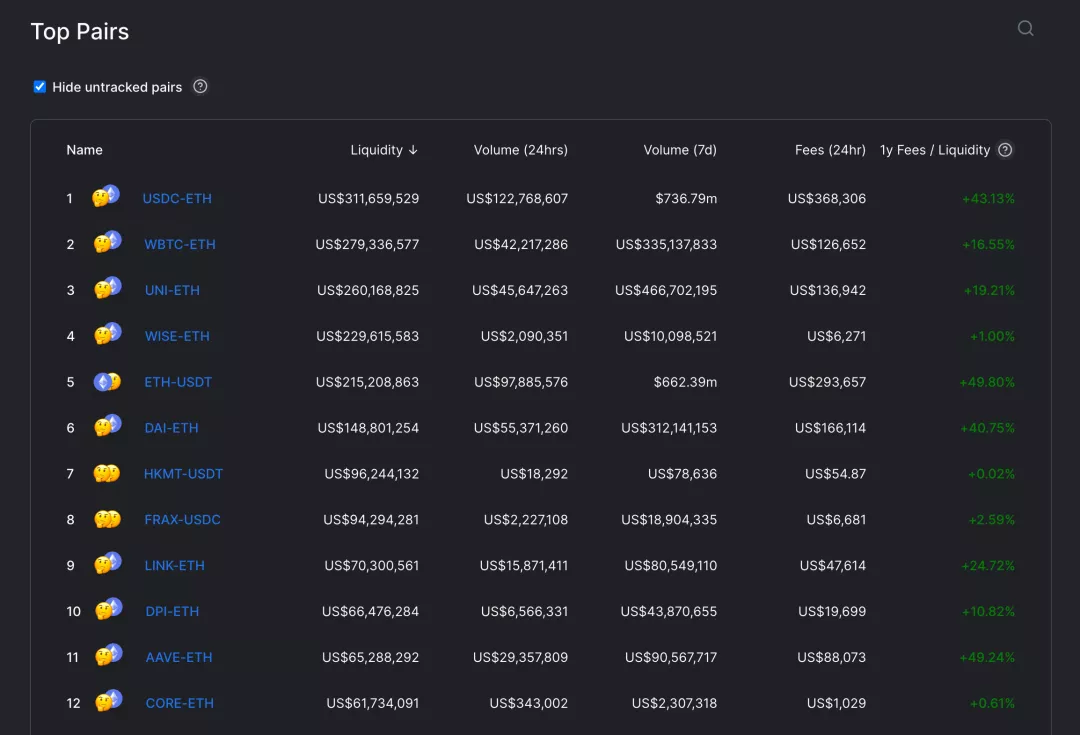Click the token icon pair for HKMT-USDT
1080x735 pixels.
107,473
